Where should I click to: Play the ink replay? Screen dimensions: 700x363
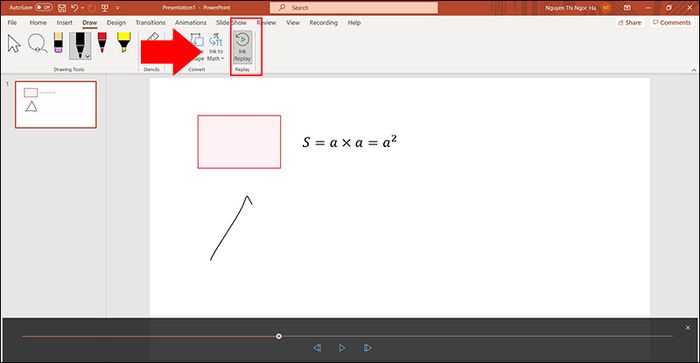(x=342, y=347)
